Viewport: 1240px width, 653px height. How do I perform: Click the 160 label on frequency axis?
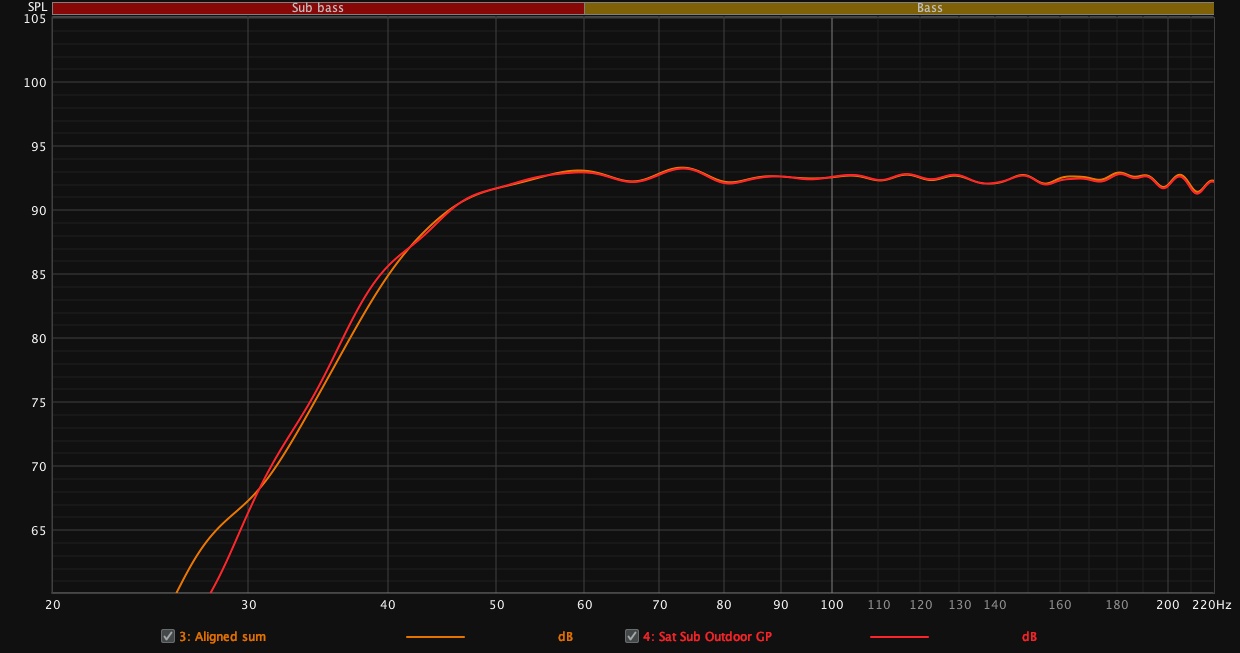(x=1060, y=605)
